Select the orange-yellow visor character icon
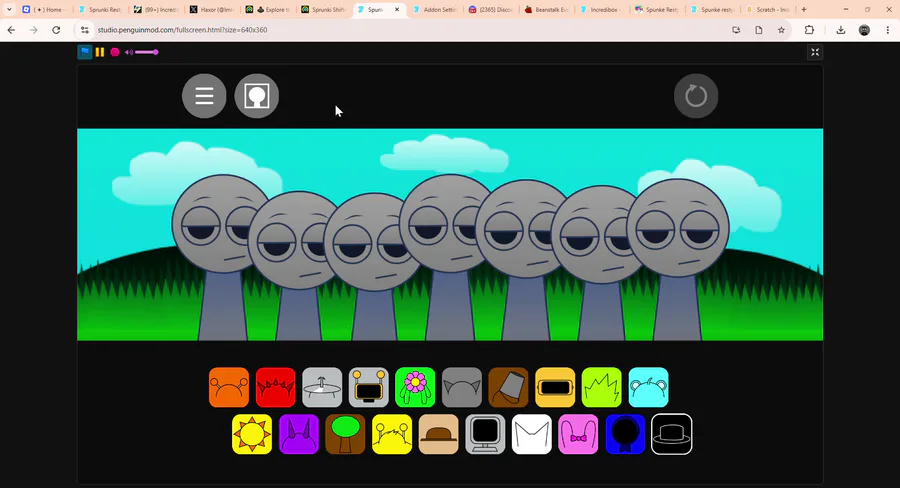Viewport: 900px width, 488px height. pyautogui.click(x=555, y=388)
